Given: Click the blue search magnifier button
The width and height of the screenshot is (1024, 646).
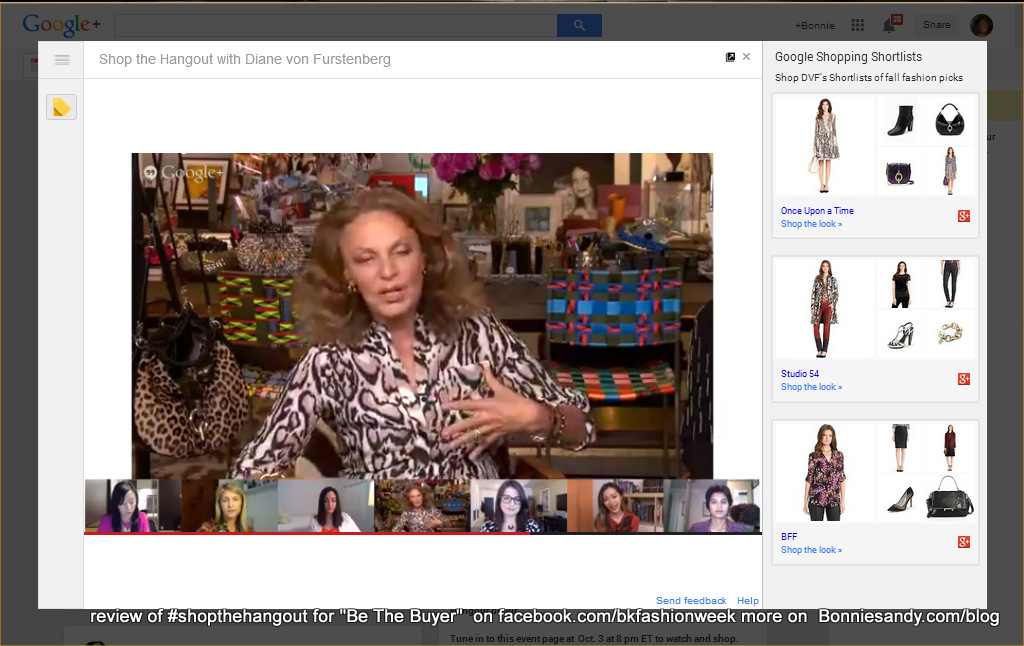Looking at the screenshot, I should click(x=579, y=25).
